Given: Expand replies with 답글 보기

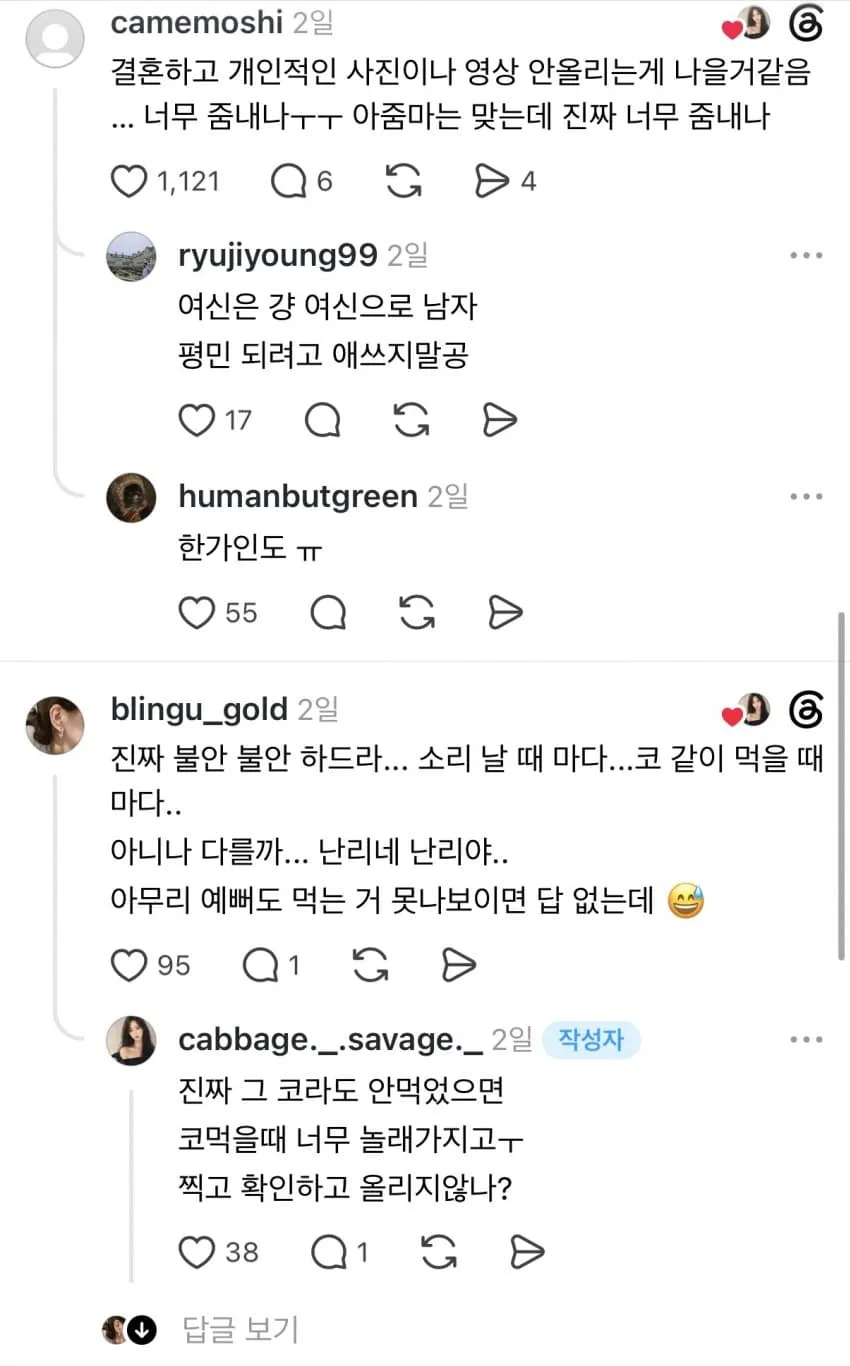Looking at the screenshot, I should point(241,1329).
